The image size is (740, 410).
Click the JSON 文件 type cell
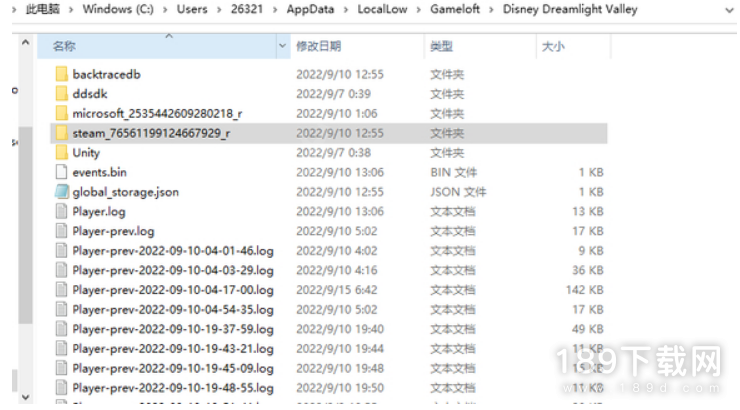(458, 192)
